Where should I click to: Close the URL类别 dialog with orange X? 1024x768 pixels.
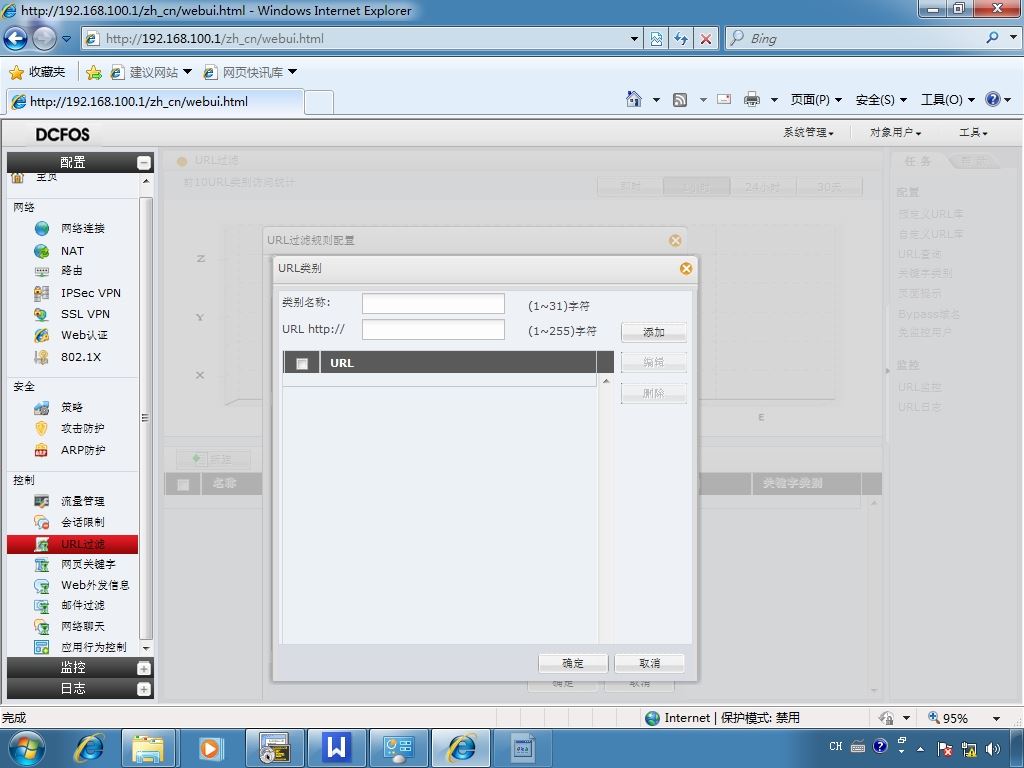[686, 268]
